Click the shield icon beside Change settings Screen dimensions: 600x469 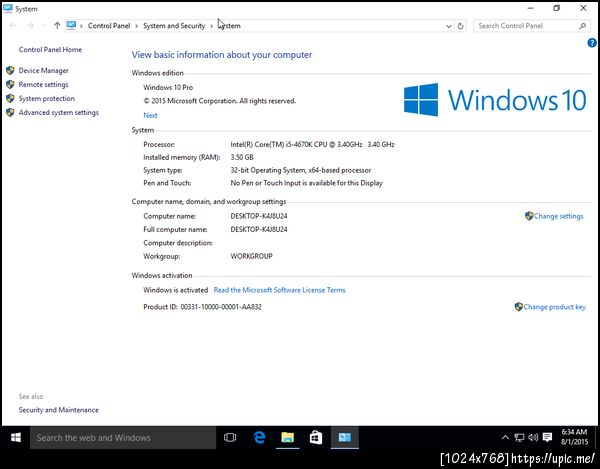coord(529,216)
